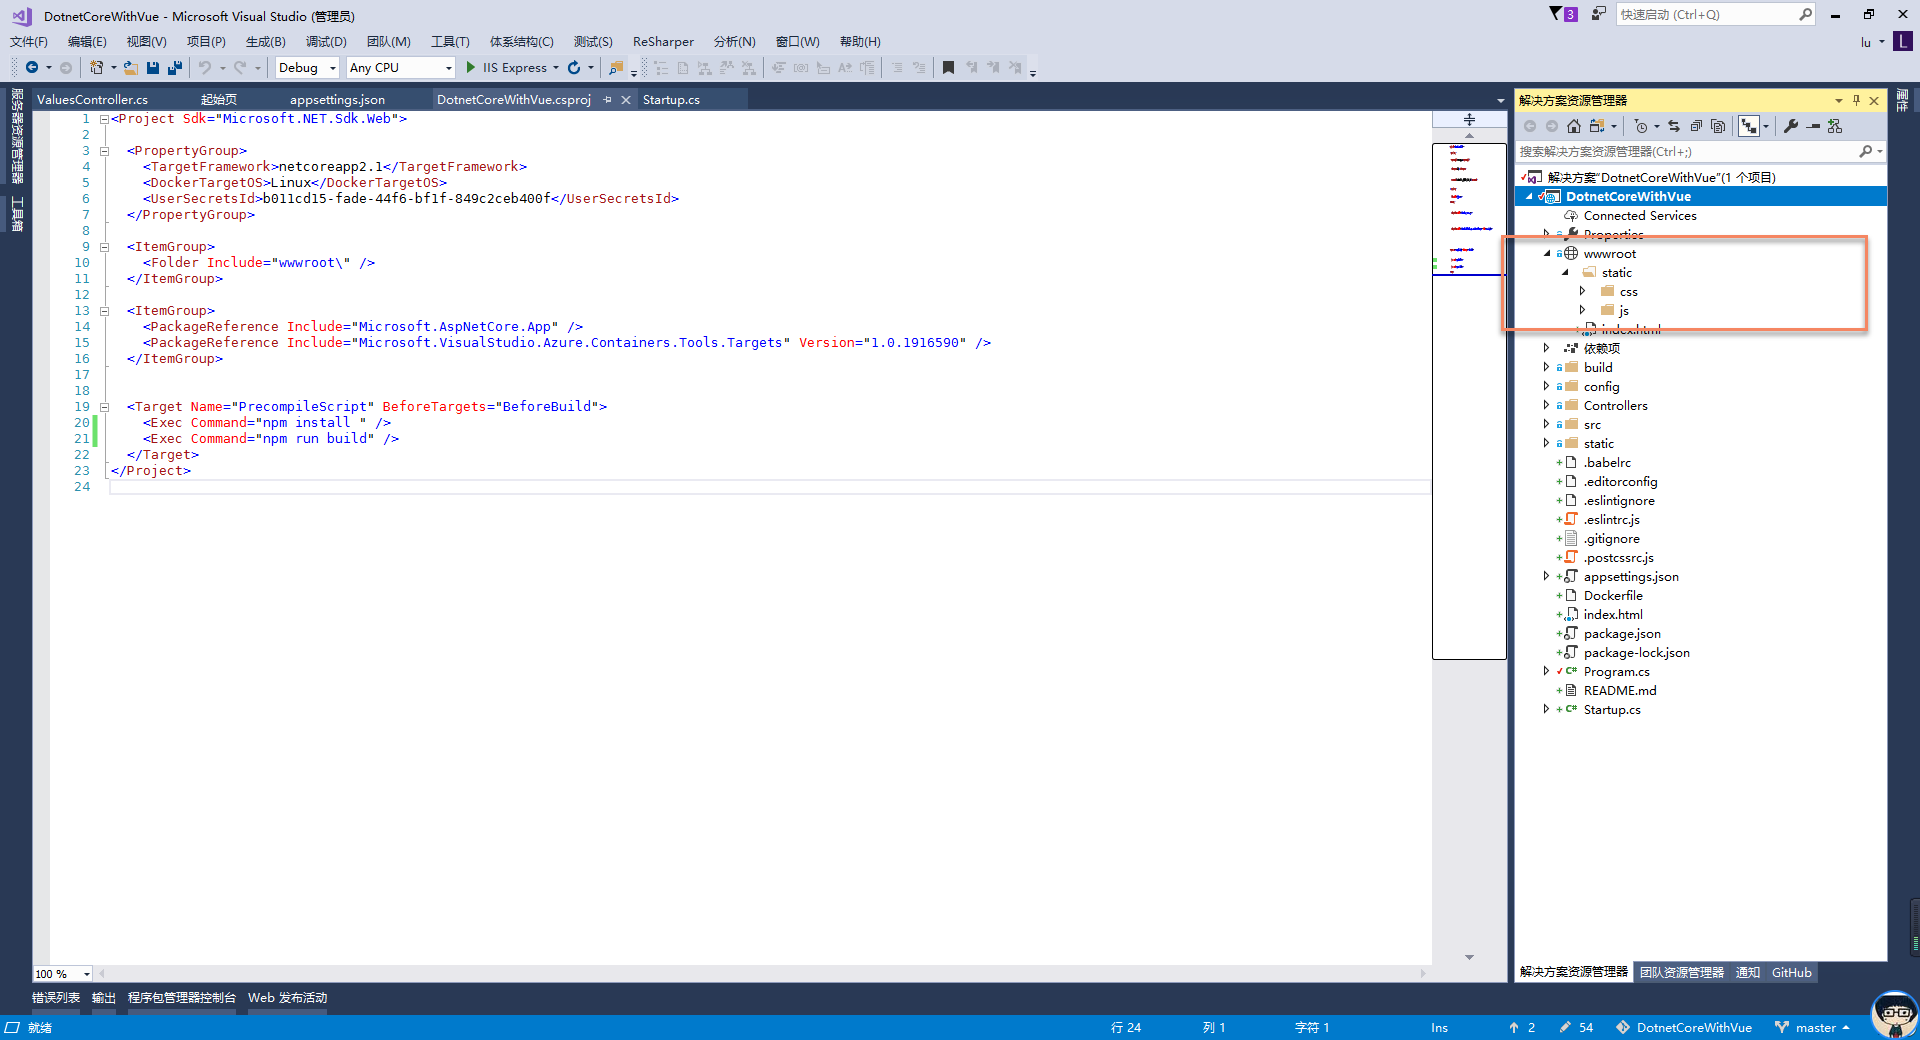Toggle a bookmark with the bookmark icon
Screen dimensions: 1920x1040
[x=948, y=68]
